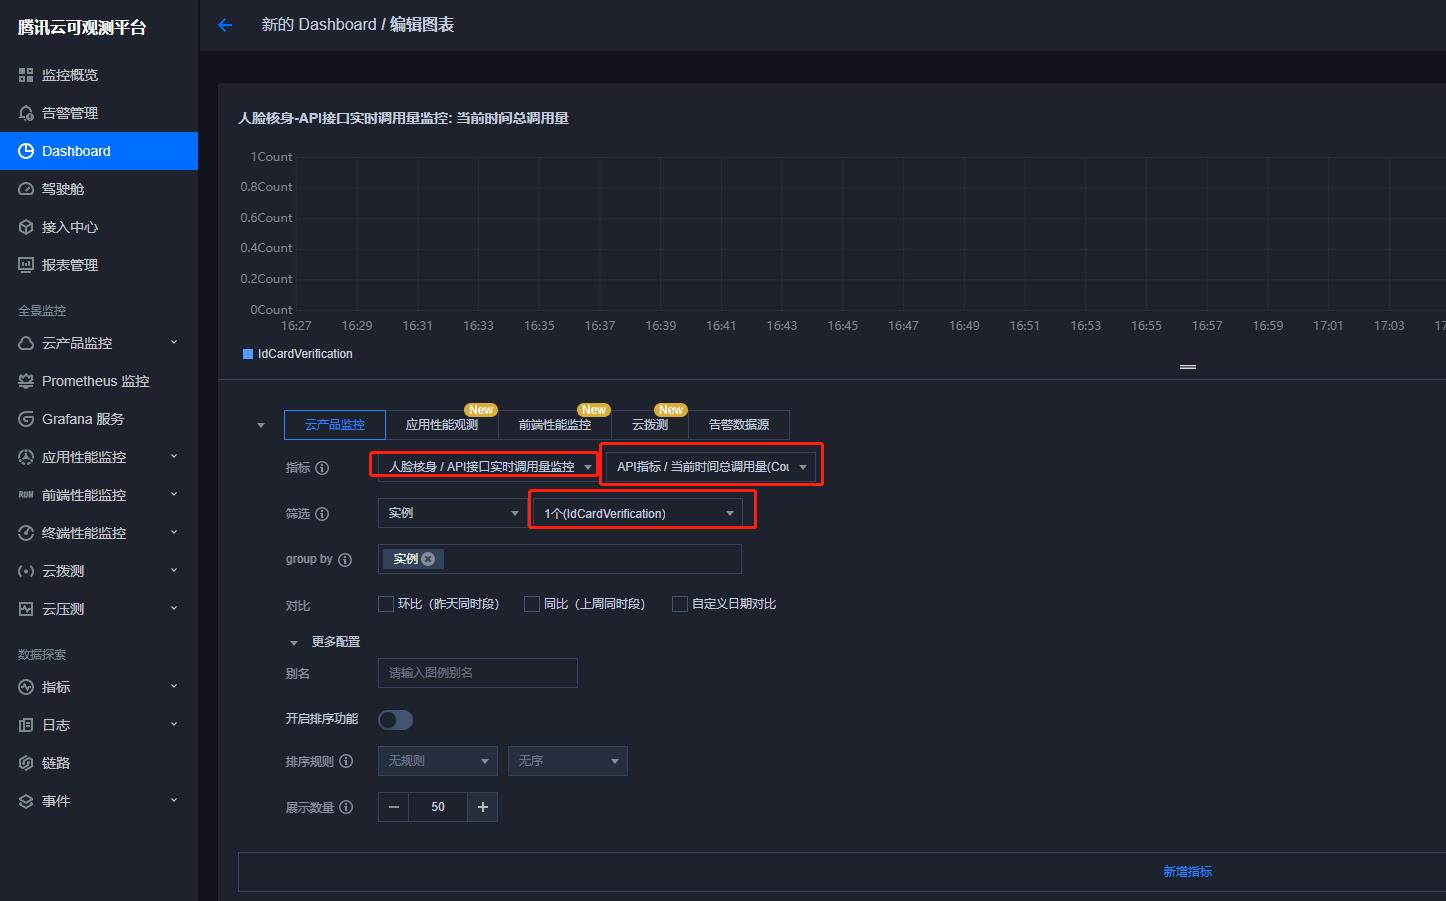Viewport: 1446px width, 901px height.
Task: Expand the 云产品监控 sidebar submenu chevron
Action: point(174,342)
